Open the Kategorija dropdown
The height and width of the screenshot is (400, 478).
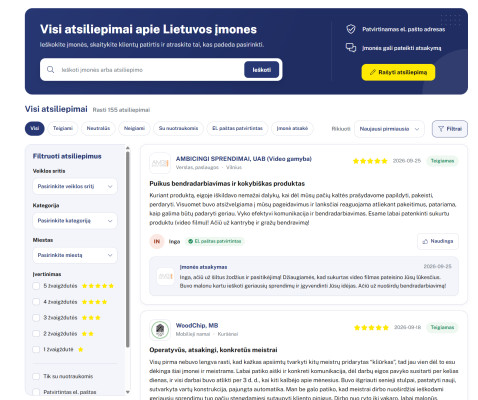point(75,221)
